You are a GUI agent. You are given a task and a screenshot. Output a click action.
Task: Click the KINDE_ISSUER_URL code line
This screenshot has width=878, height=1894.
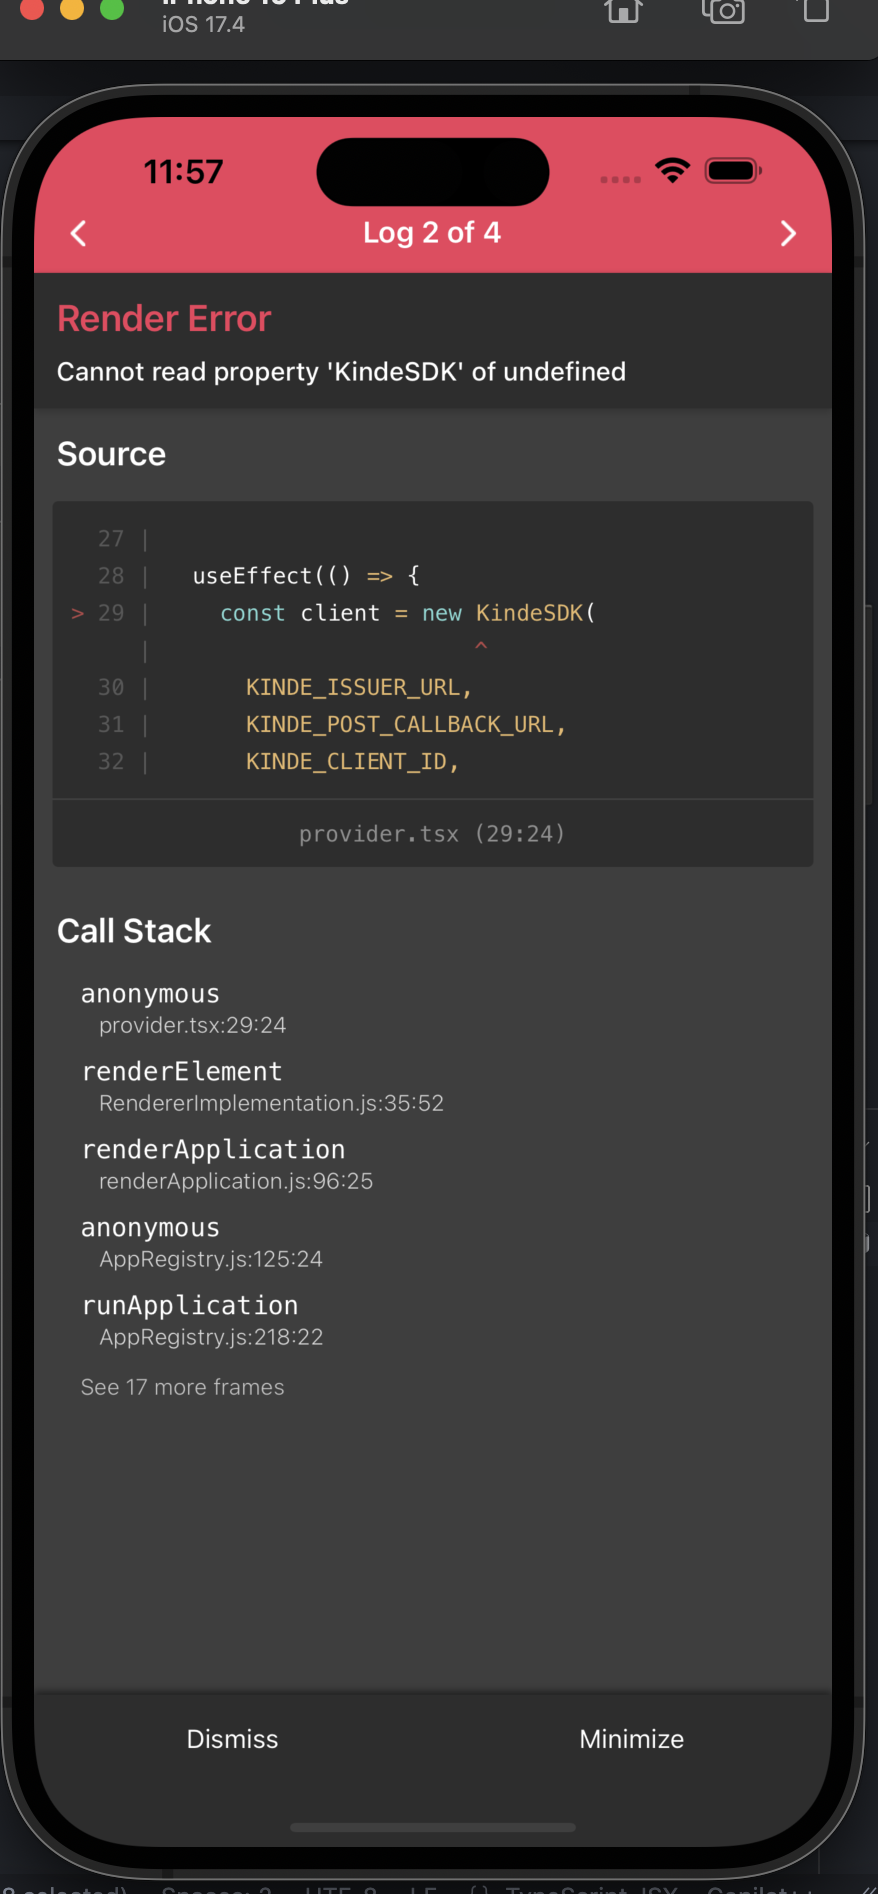(x=359, y=688)
